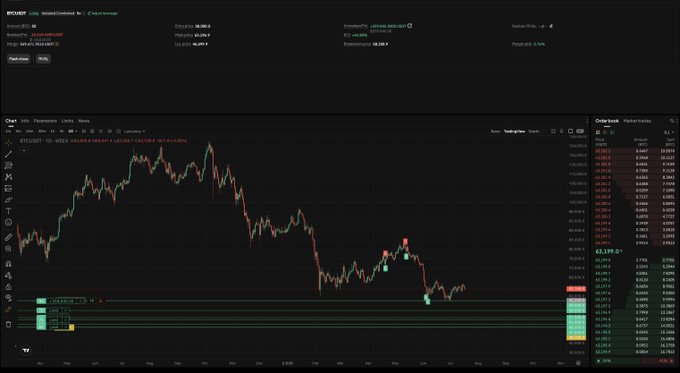This screenshot has height=373, width=680.
Task: Select the pattern drawing tool
Action: 8,177
